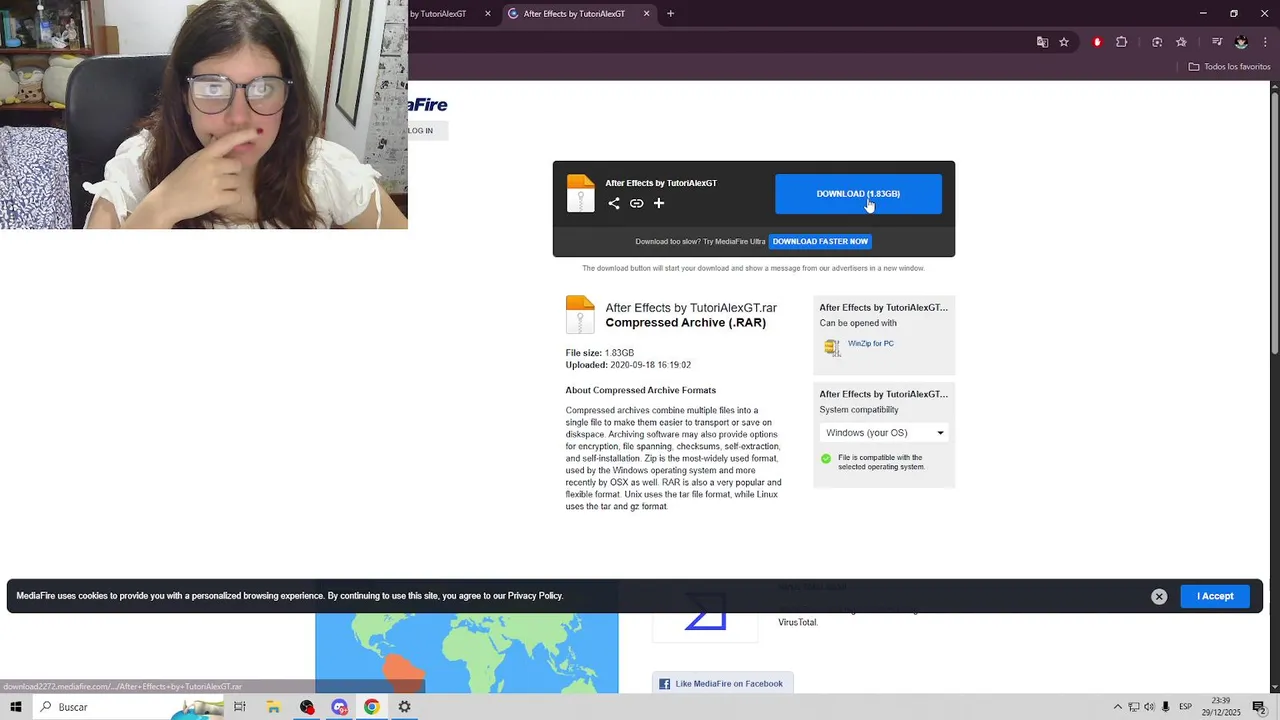Click the WinZip for PC link

[871, 344]
